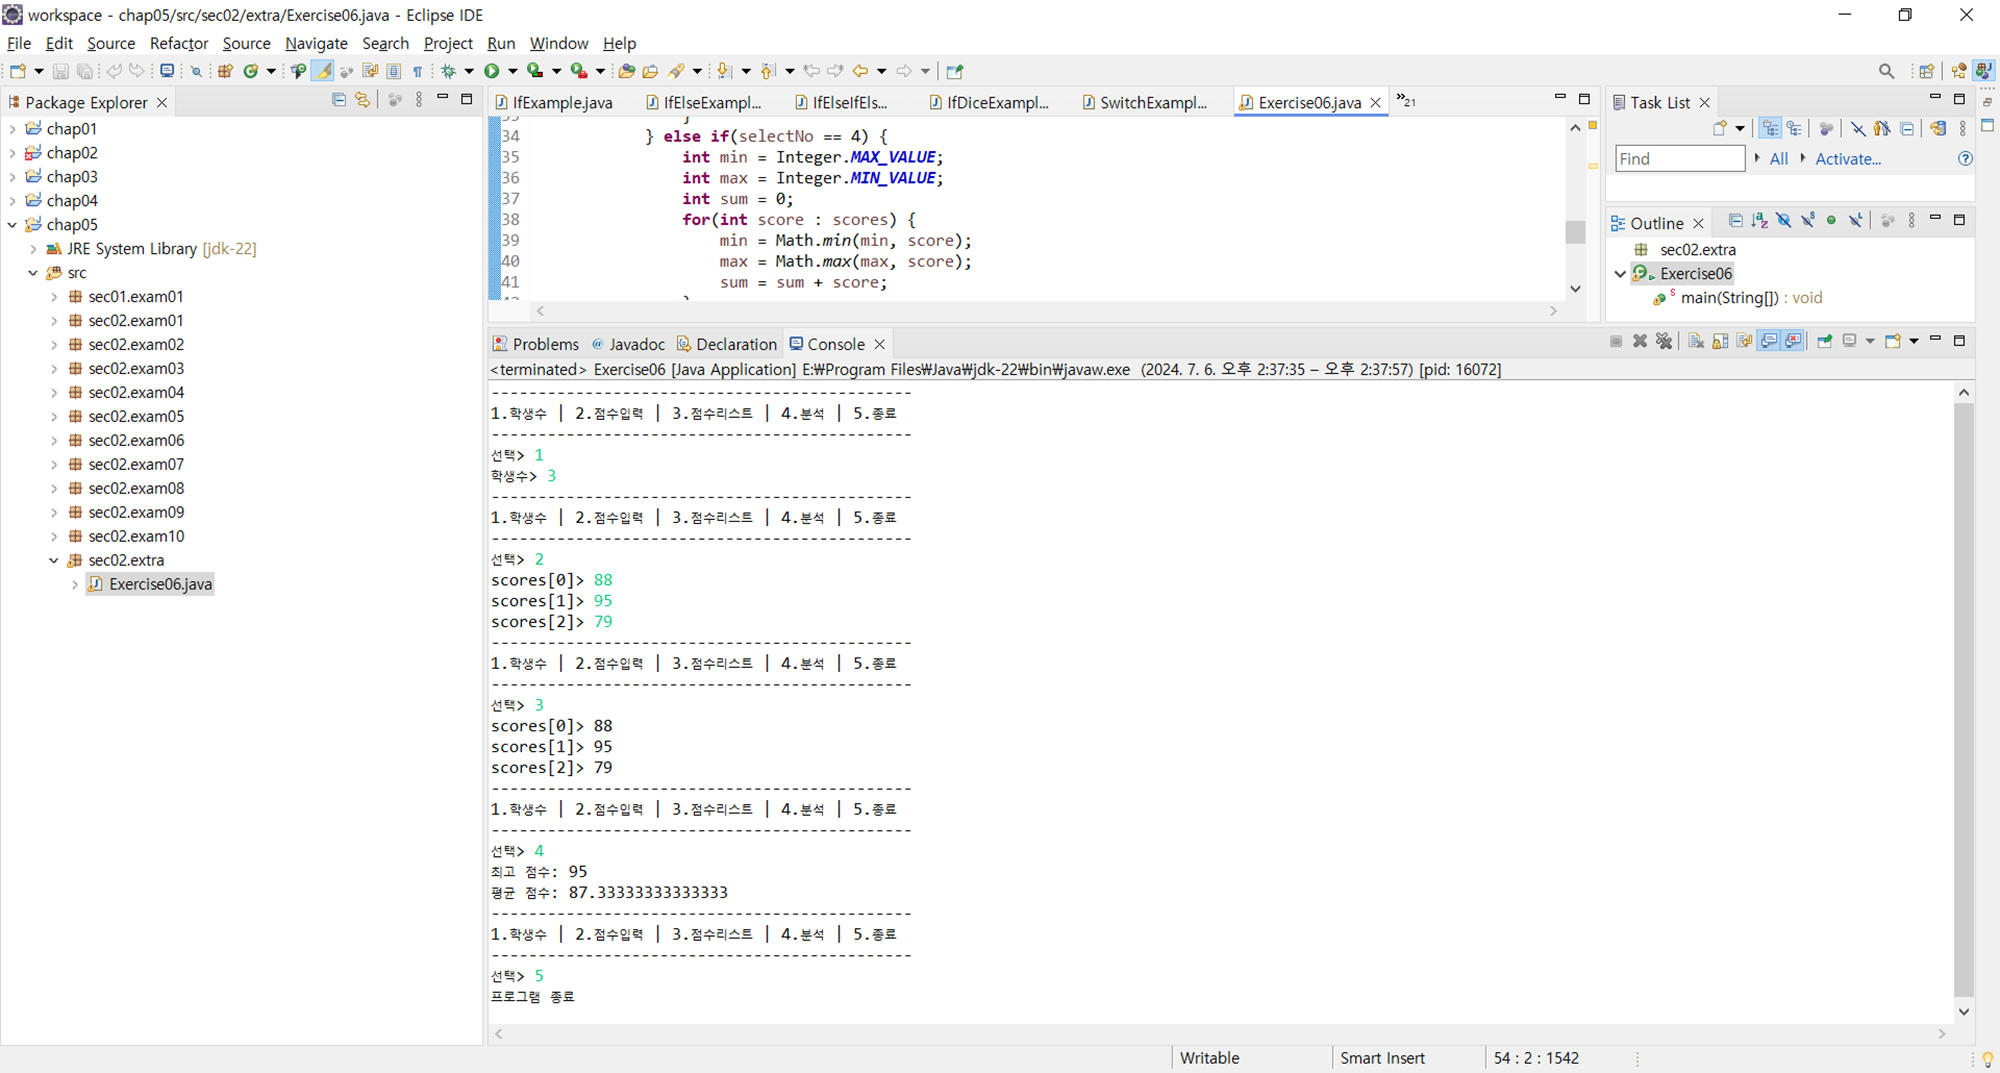Toggle Word Wrap in Console

click(1744, 341)
